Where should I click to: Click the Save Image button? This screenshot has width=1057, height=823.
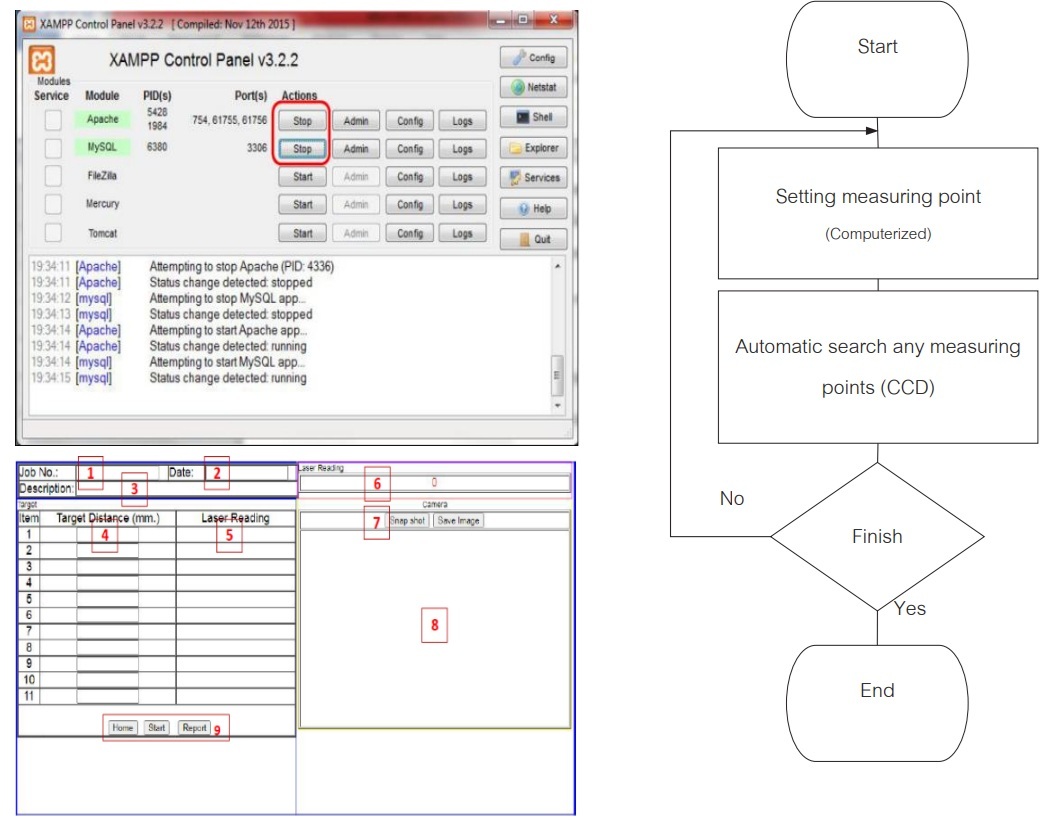coord(458,520)
